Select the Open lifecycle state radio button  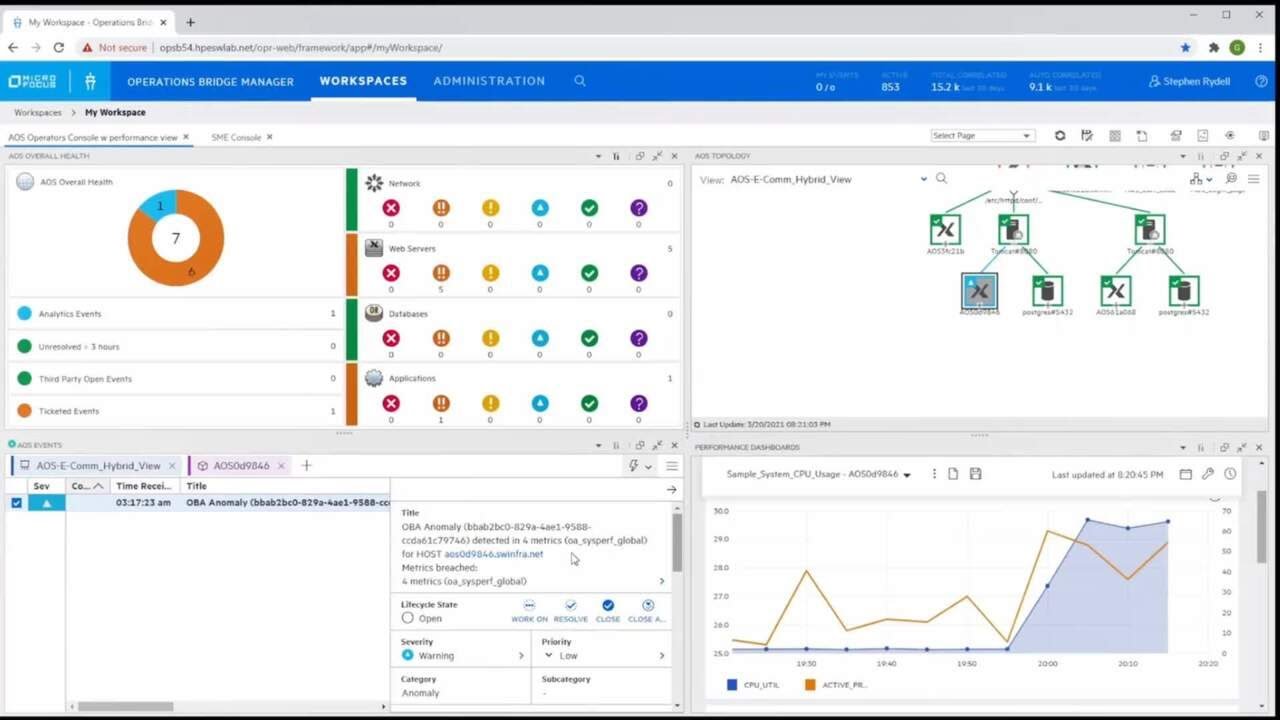pos(407,618)
